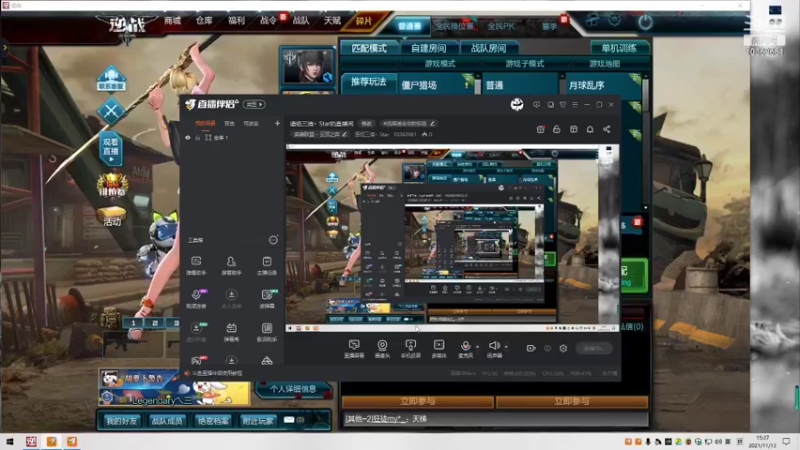Viewport: 800px width, 450px height.
Task: Click the share icon in streaming app
Action: point(607,129)
